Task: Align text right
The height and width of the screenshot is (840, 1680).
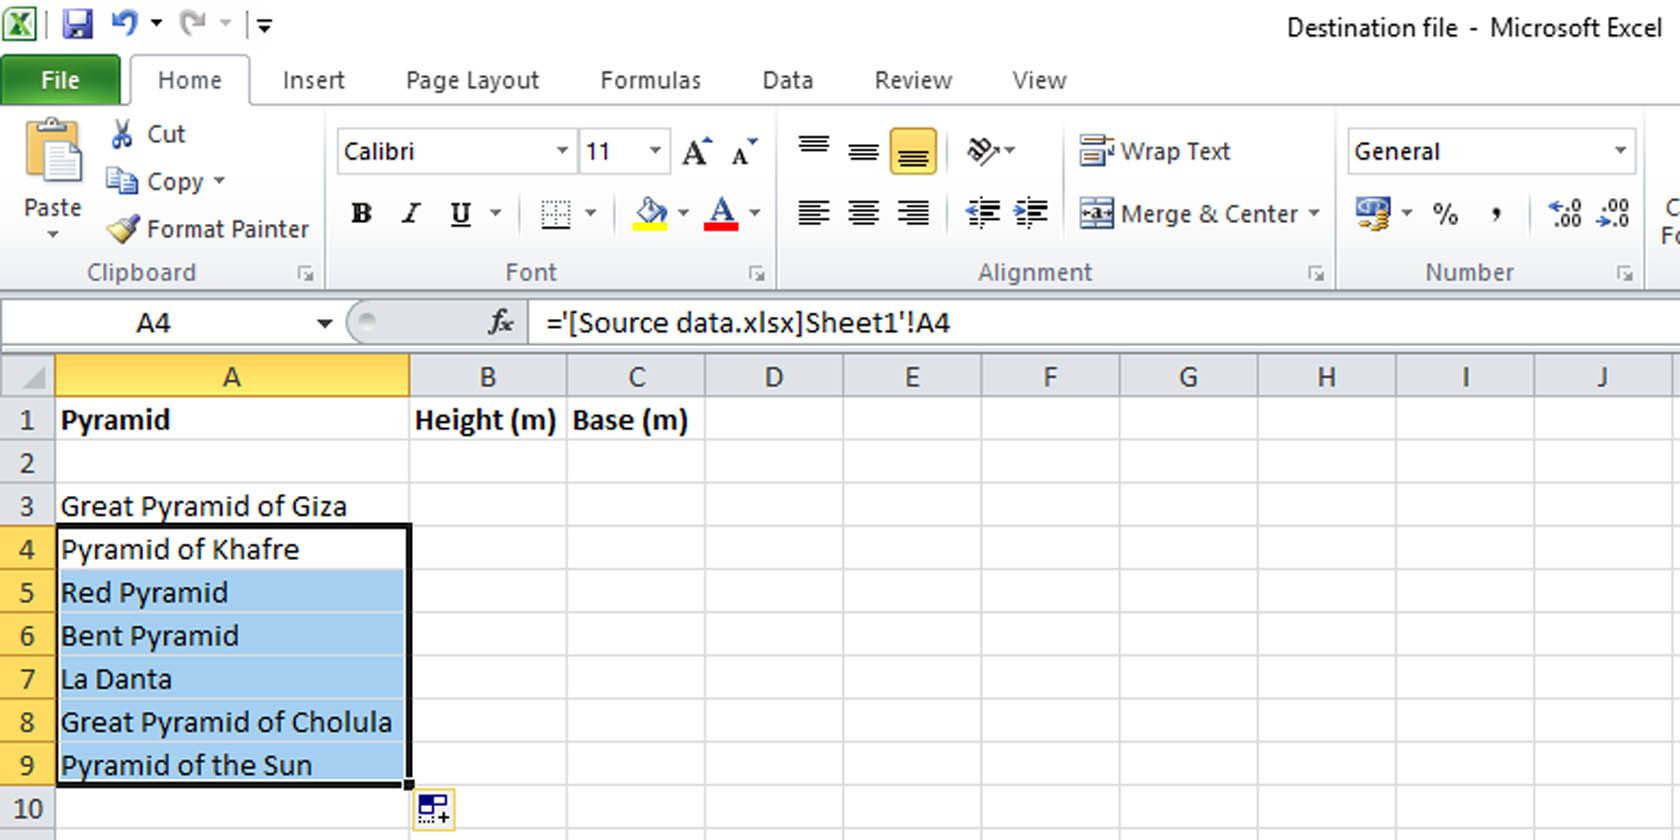Action: click(913, 213)
